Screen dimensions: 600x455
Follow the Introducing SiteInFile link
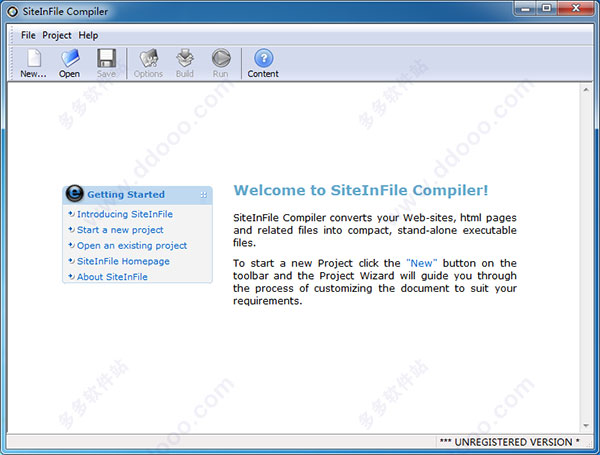tap(125, 214)
